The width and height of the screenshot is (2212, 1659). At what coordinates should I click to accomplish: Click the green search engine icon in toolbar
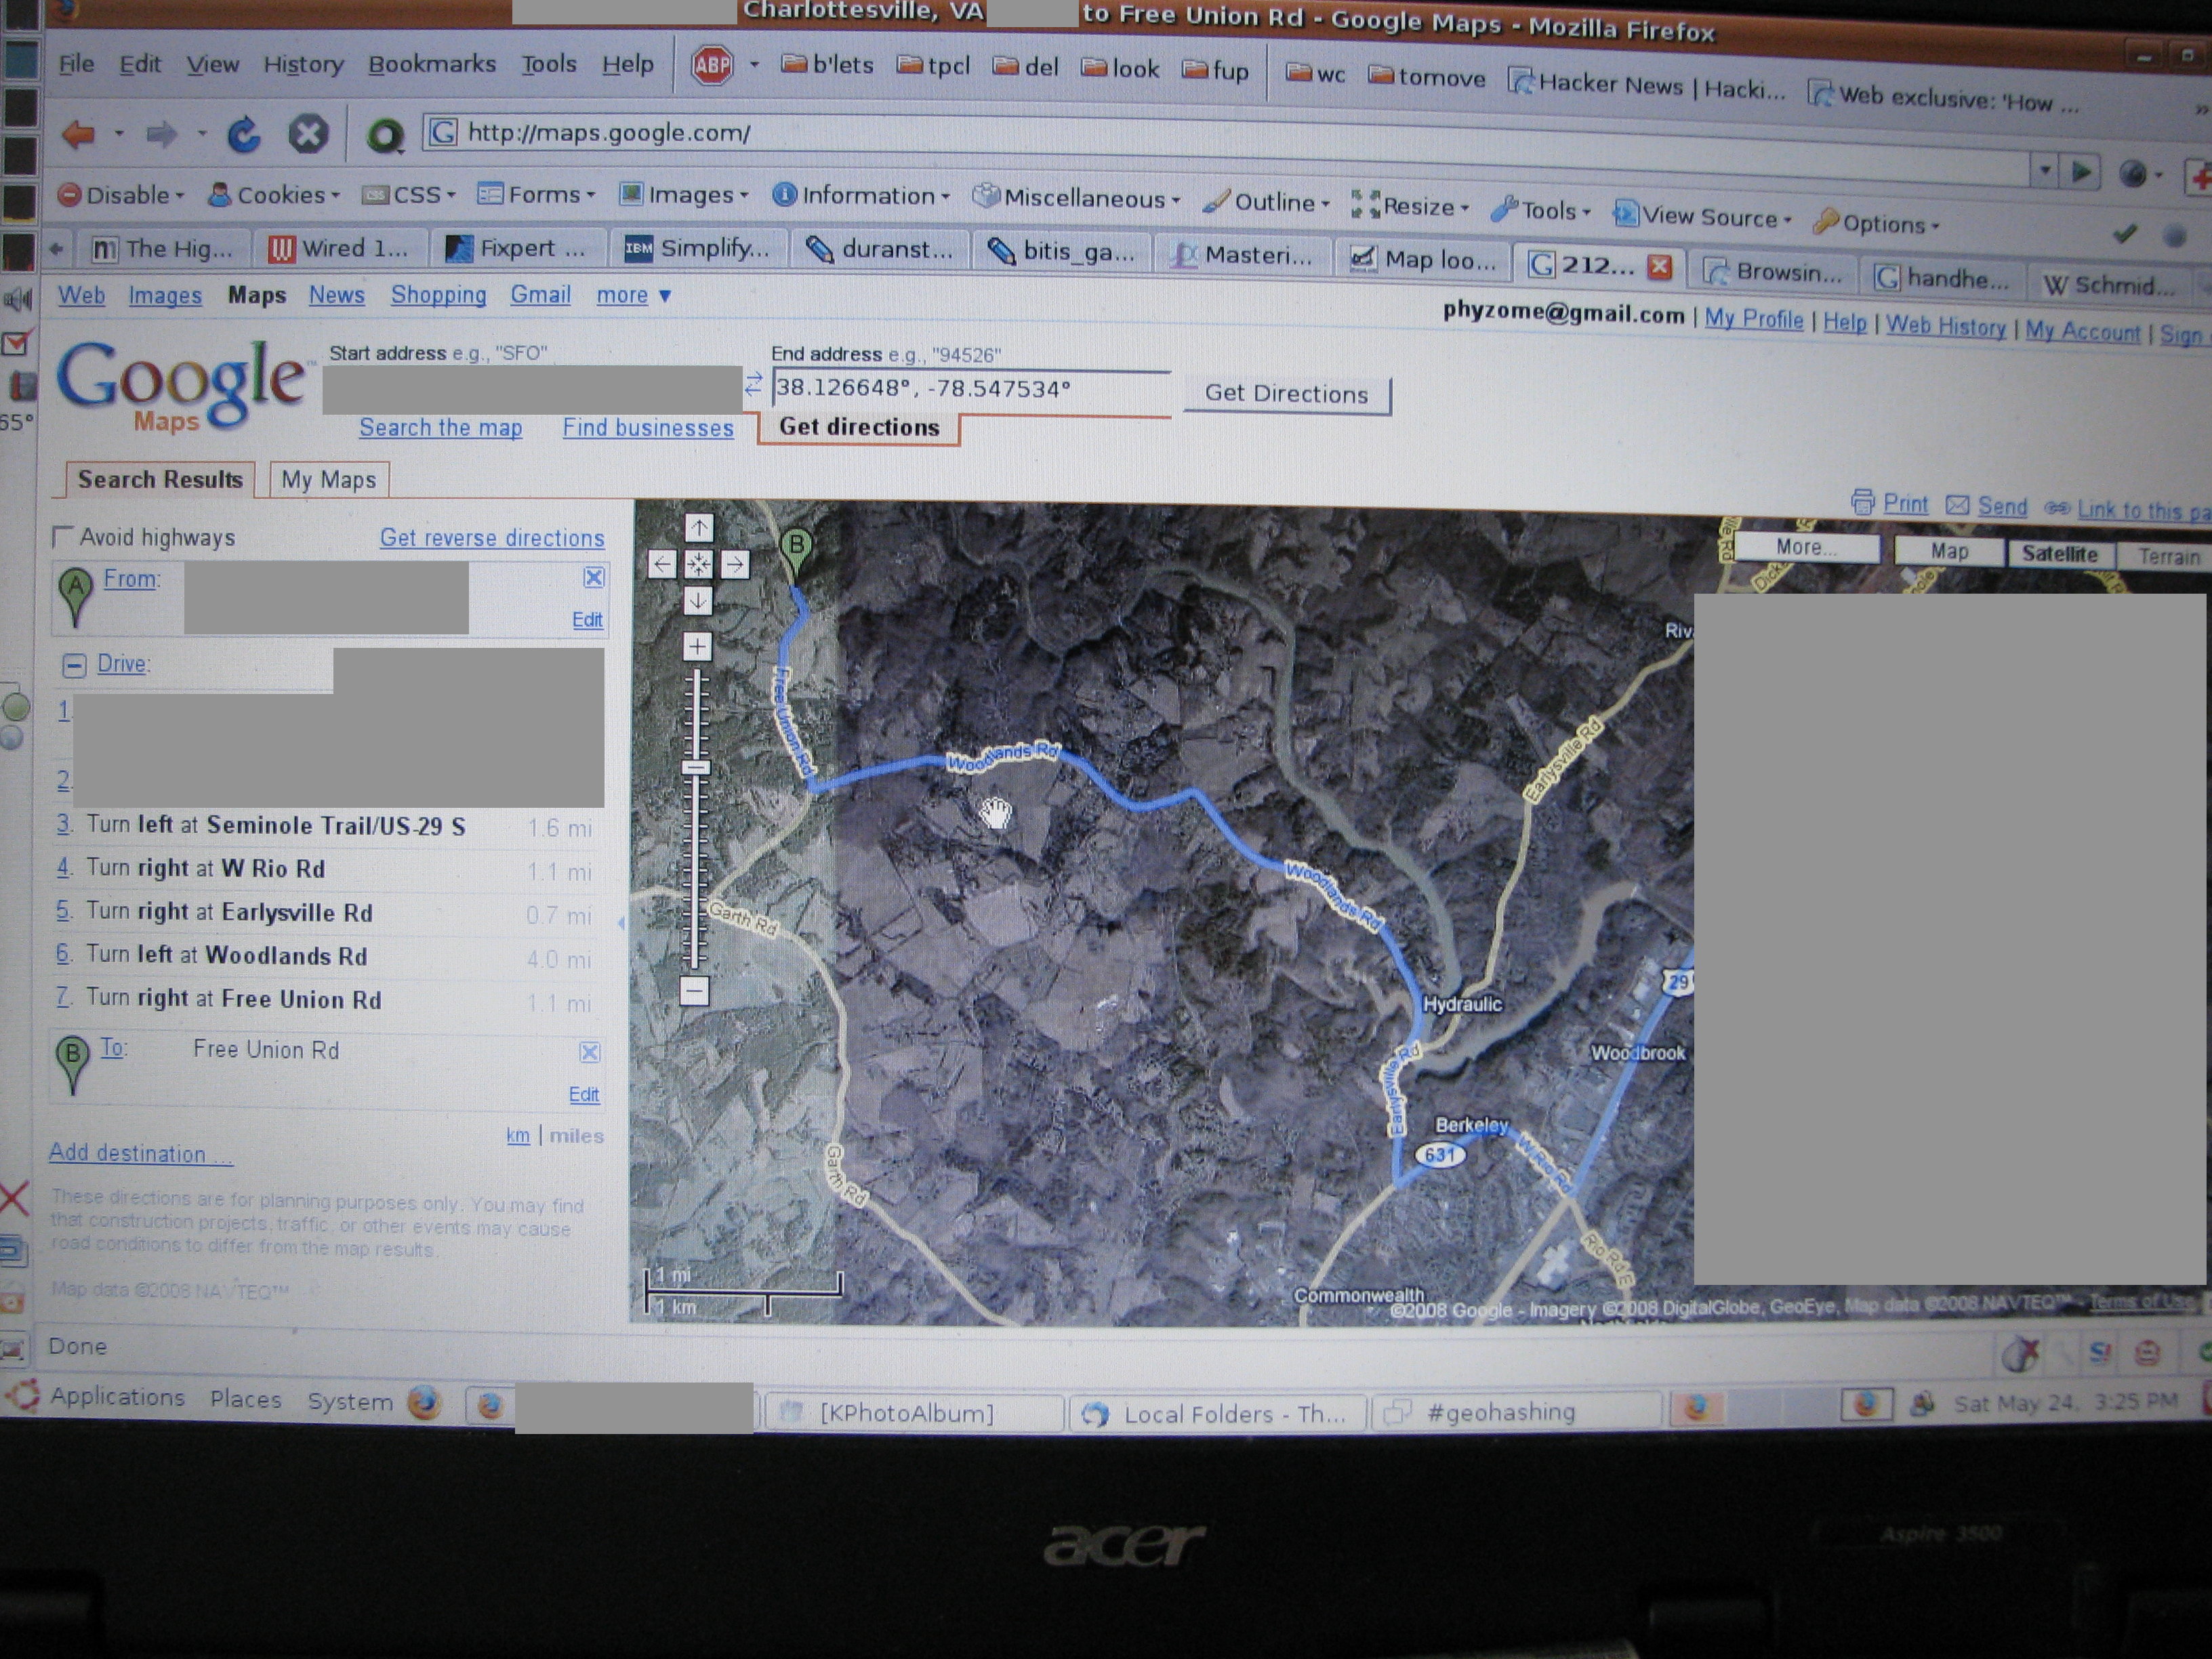point(384,134)
